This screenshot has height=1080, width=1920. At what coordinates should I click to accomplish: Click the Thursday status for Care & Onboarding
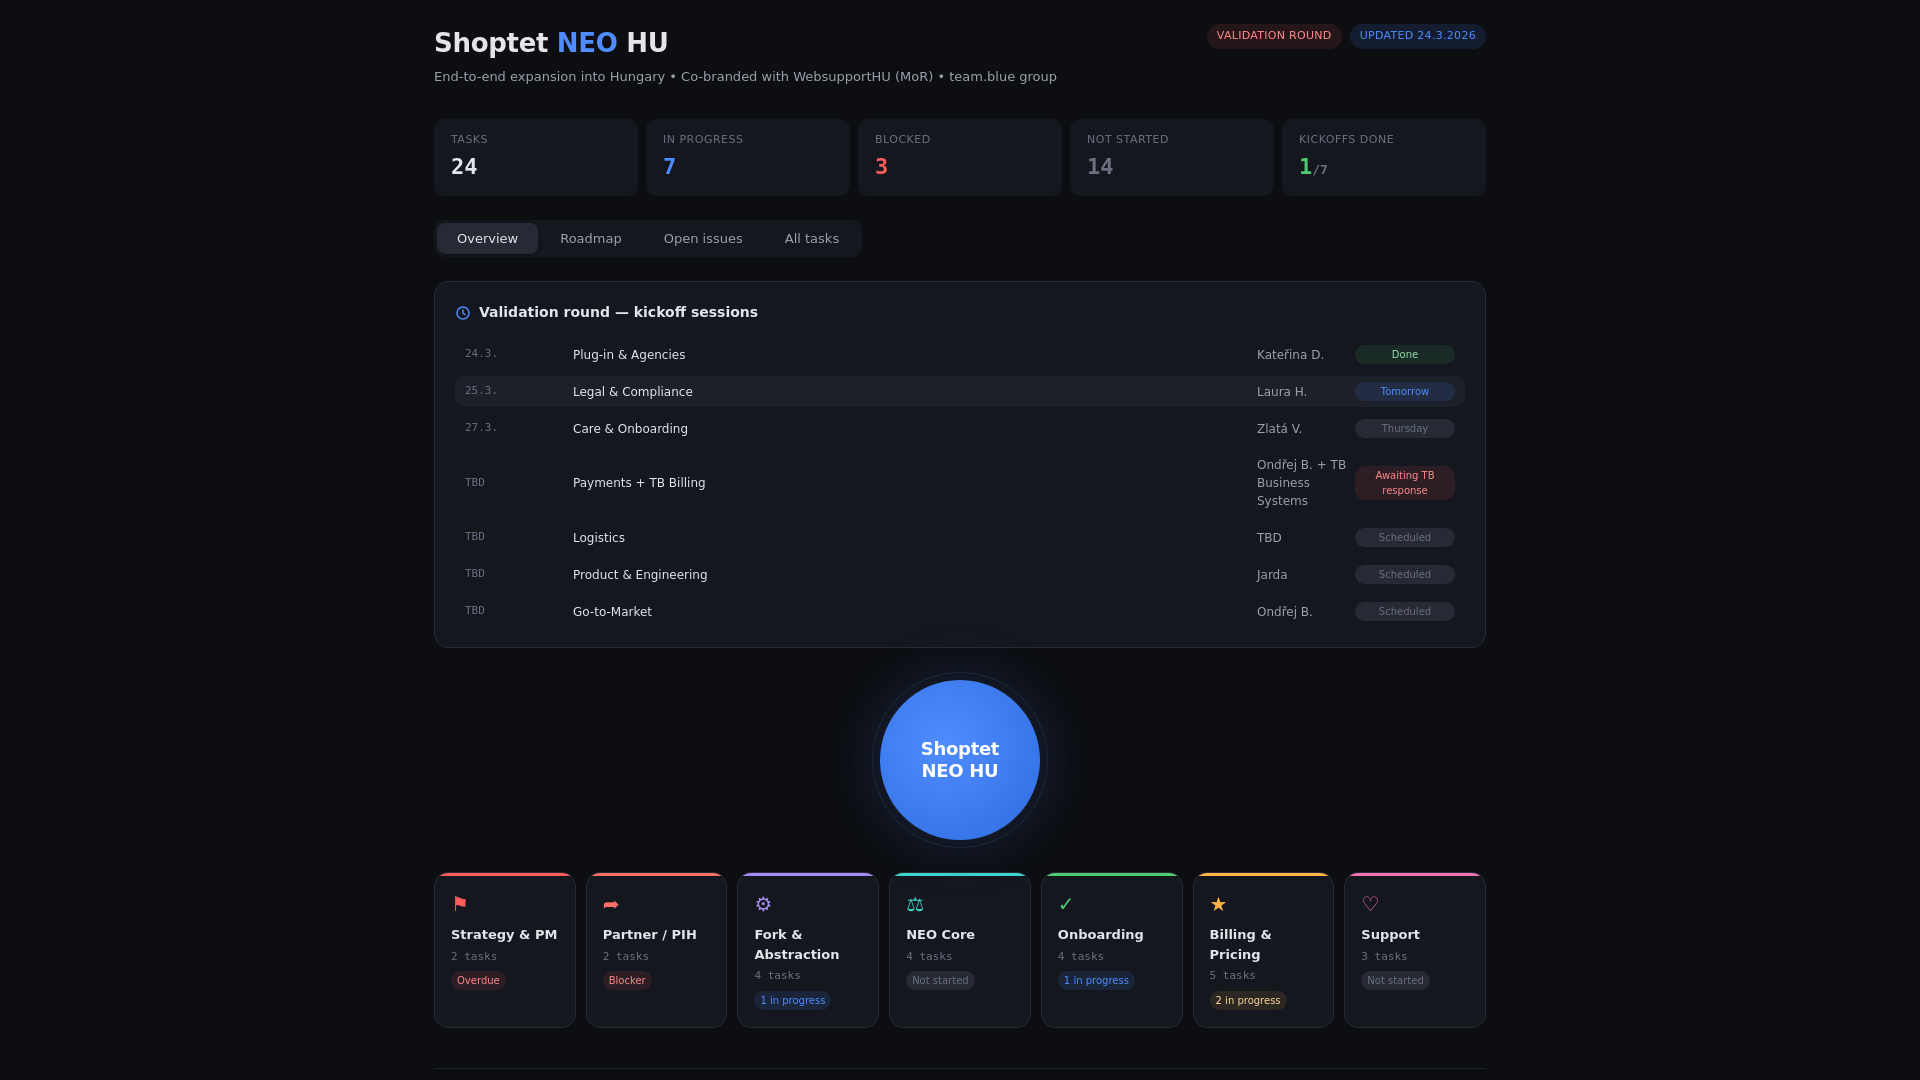pos(1404,429)
